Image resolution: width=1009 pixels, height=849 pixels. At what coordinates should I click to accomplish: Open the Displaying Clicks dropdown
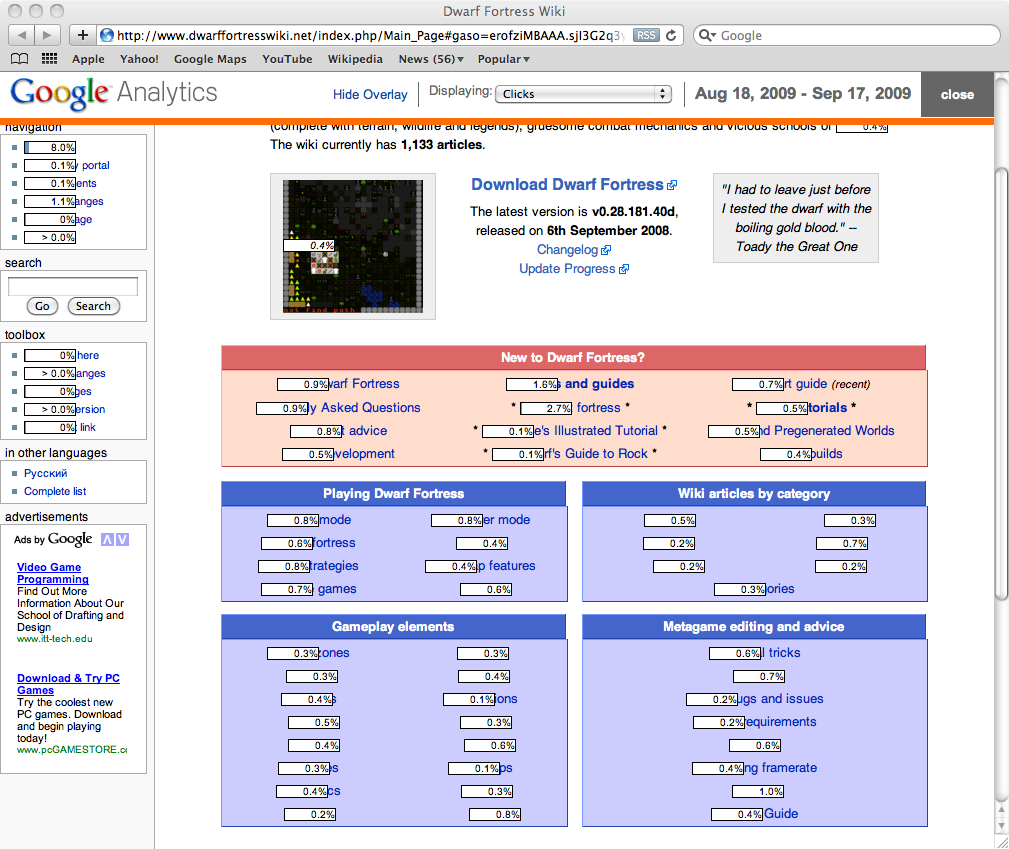583,94
